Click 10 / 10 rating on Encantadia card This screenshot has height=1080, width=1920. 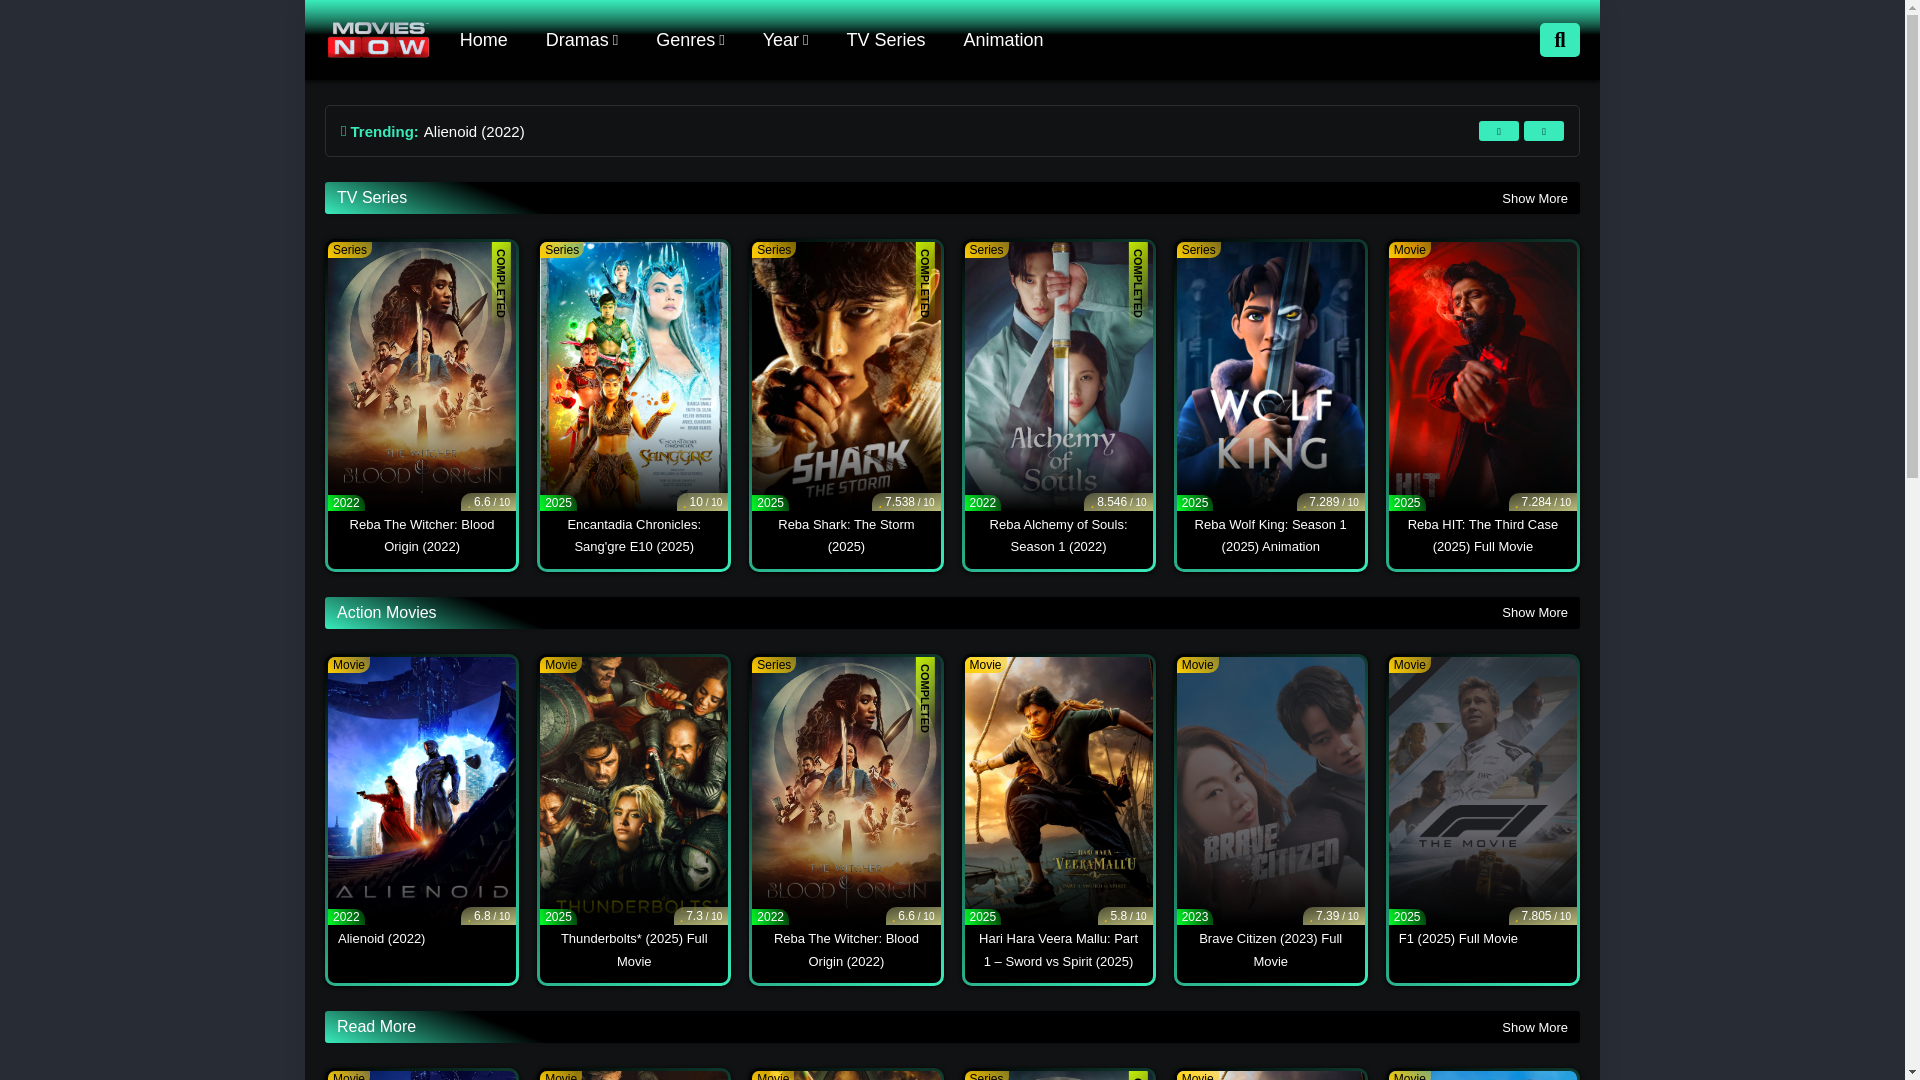[703, 502]
